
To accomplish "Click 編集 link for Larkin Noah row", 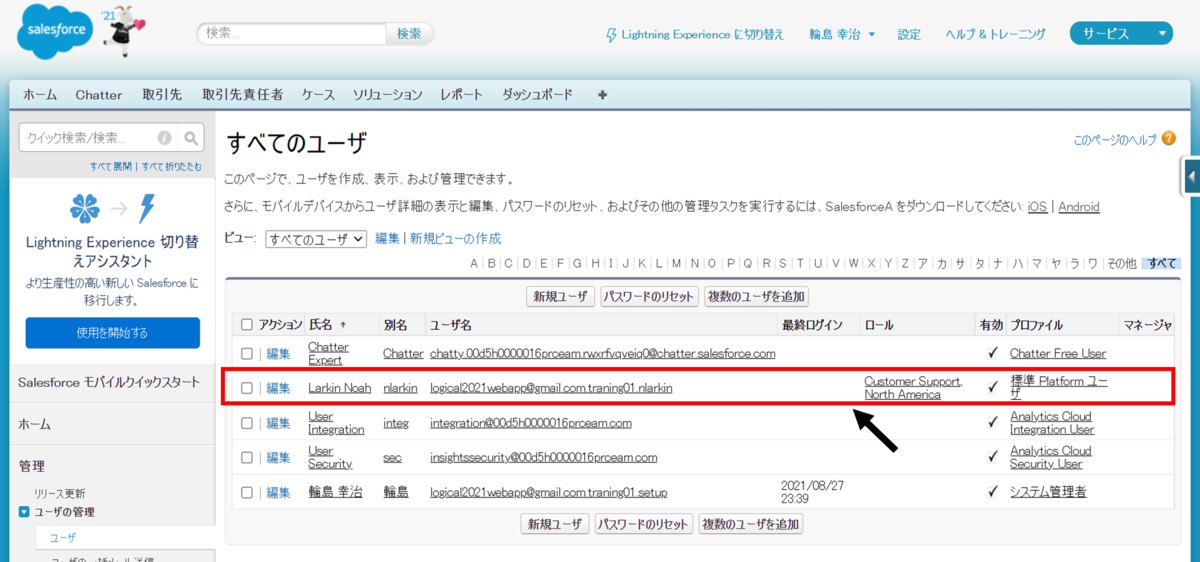I will 279,388.
